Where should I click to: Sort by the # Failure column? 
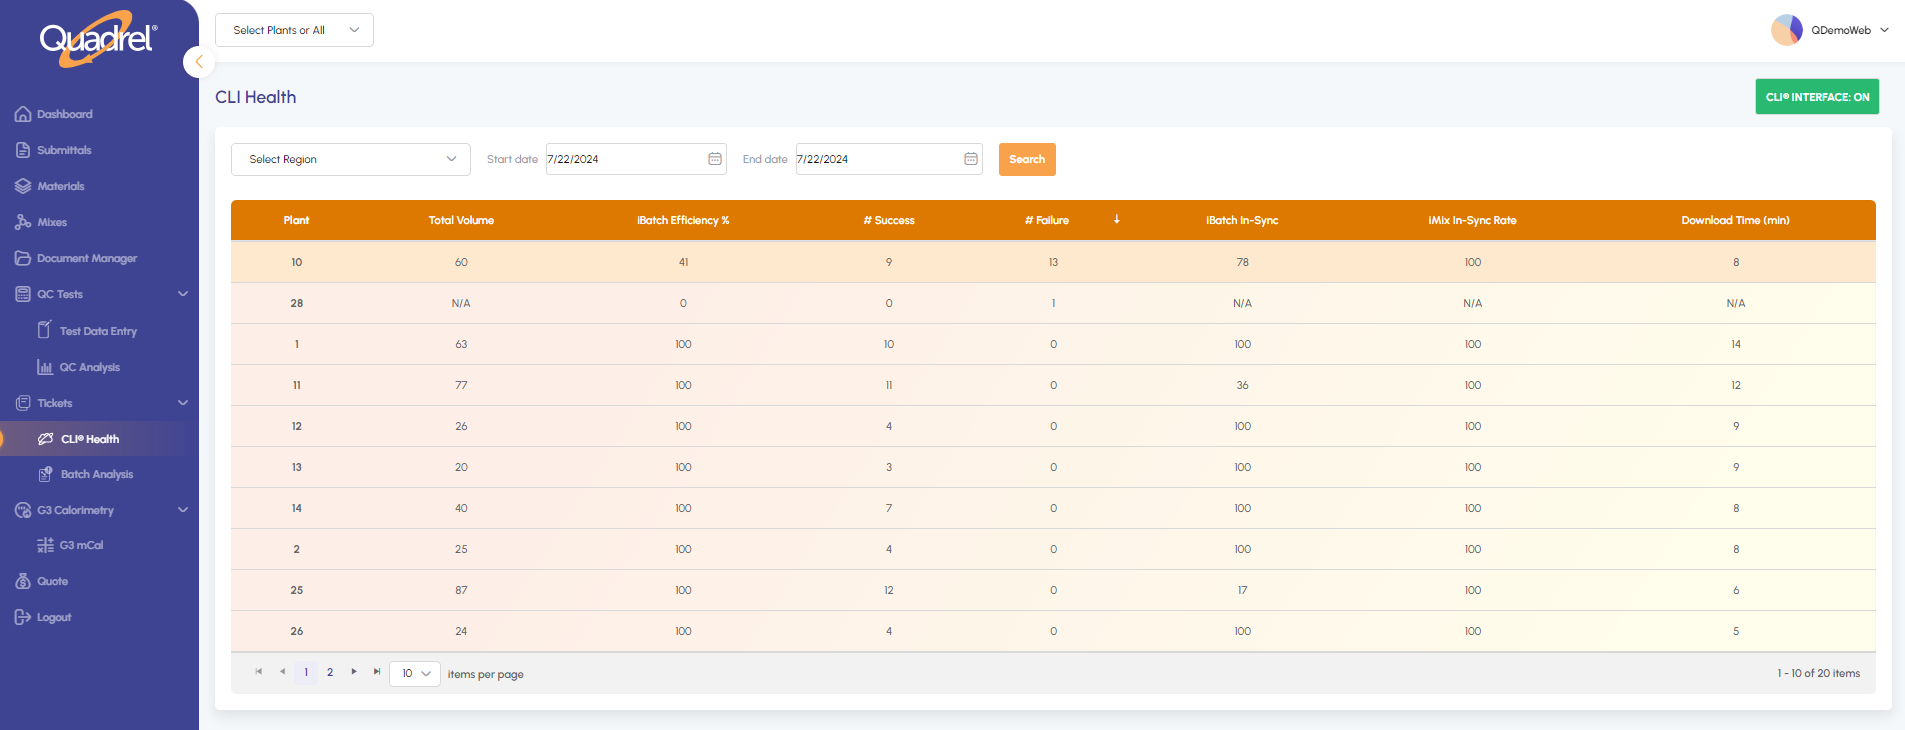(1047, 220)
